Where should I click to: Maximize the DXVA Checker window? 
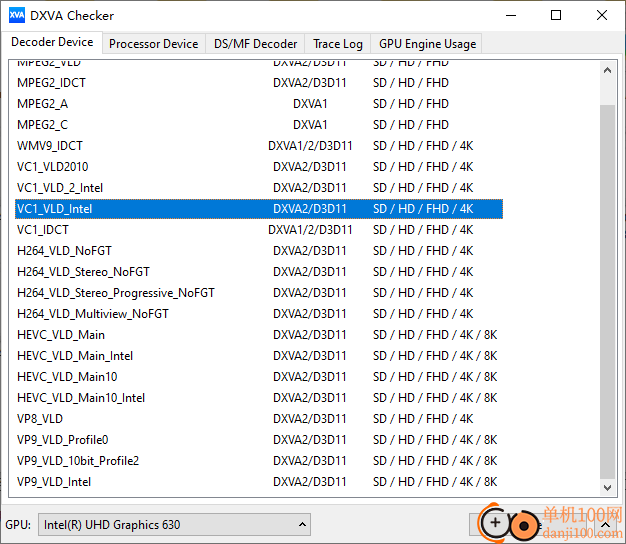[556, 16]
